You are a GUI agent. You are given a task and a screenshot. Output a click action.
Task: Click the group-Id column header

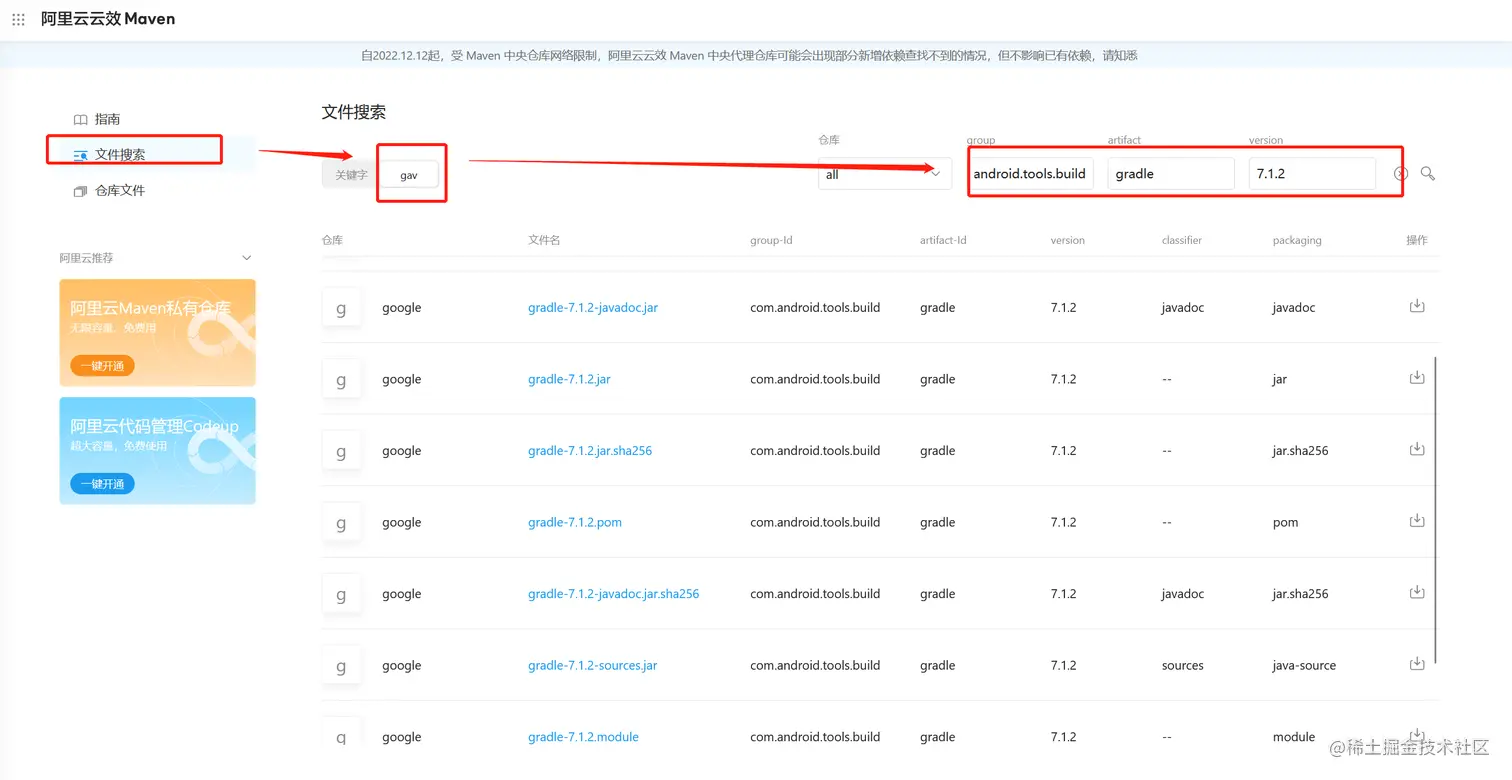click(x=771, y=240)
